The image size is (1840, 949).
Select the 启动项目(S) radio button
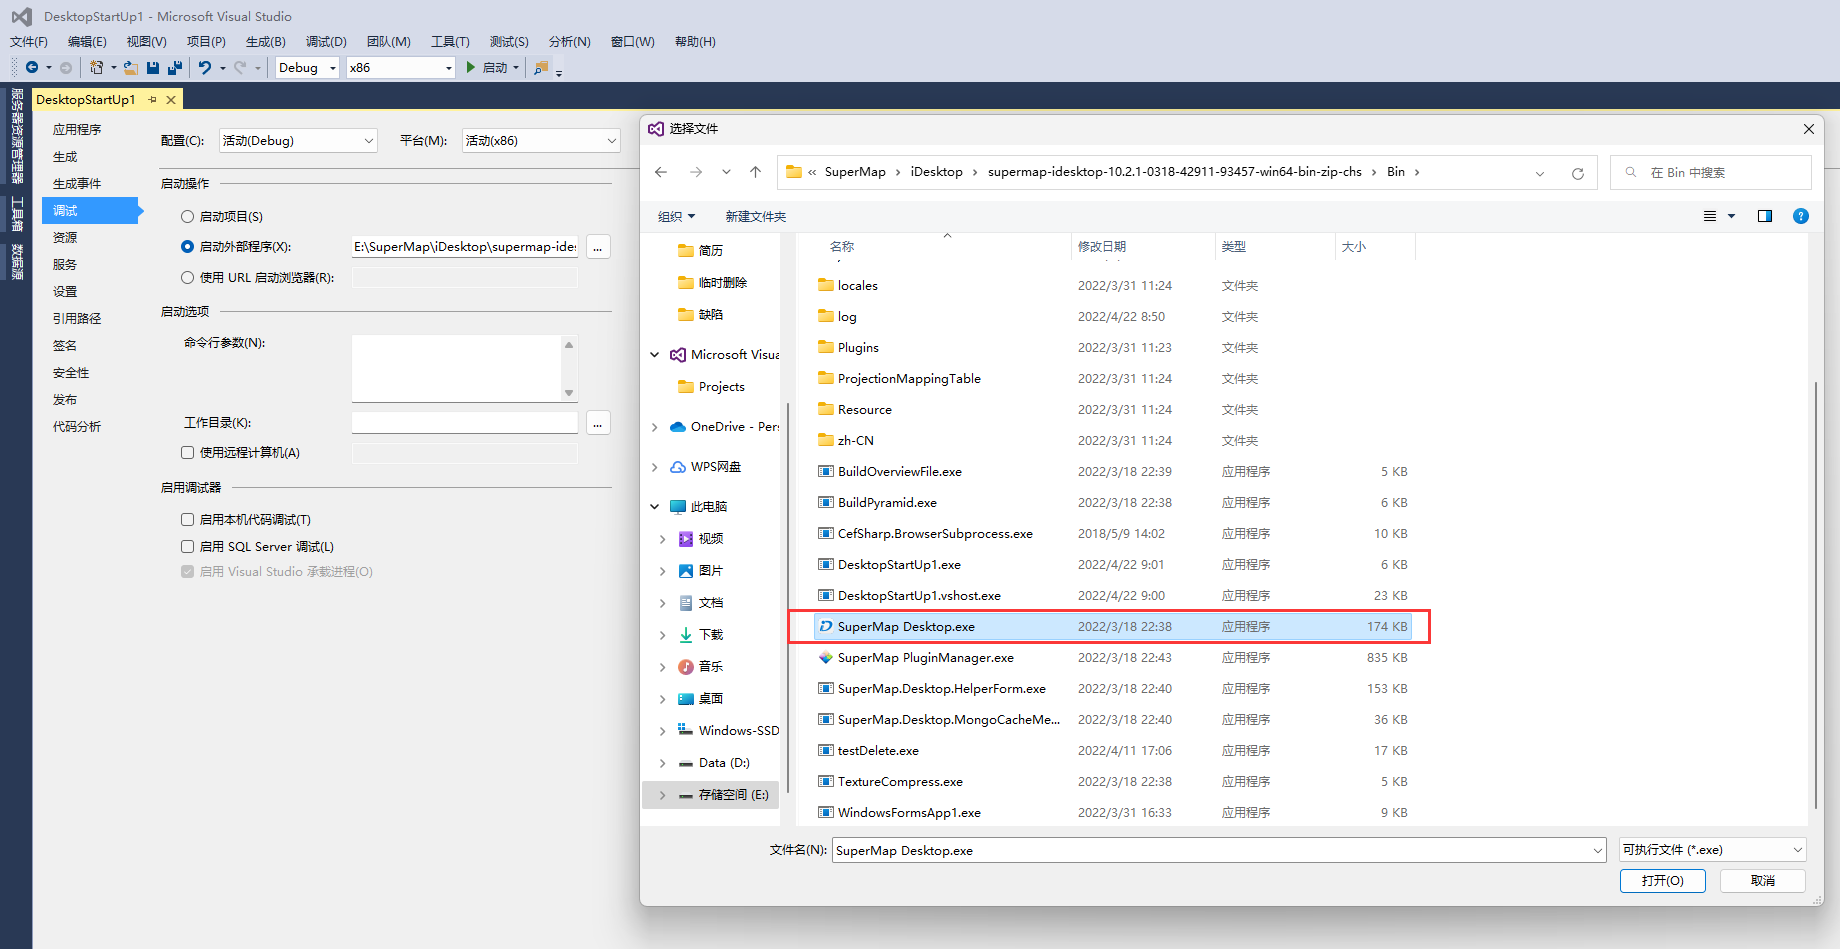click(187, 217)
